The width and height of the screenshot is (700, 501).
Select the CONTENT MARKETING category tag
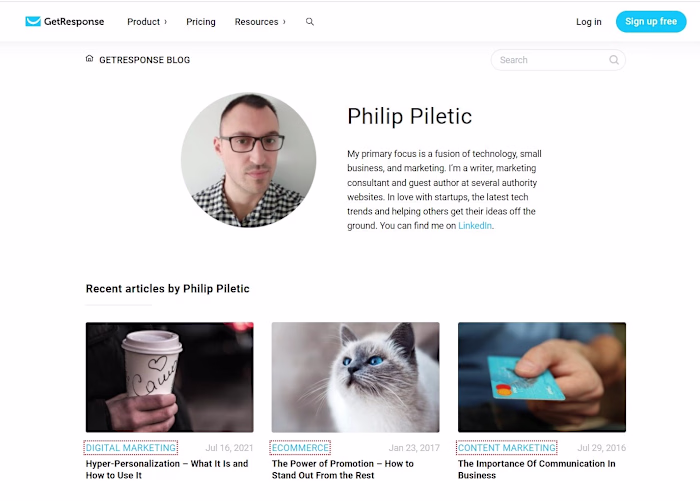[507, 447]
